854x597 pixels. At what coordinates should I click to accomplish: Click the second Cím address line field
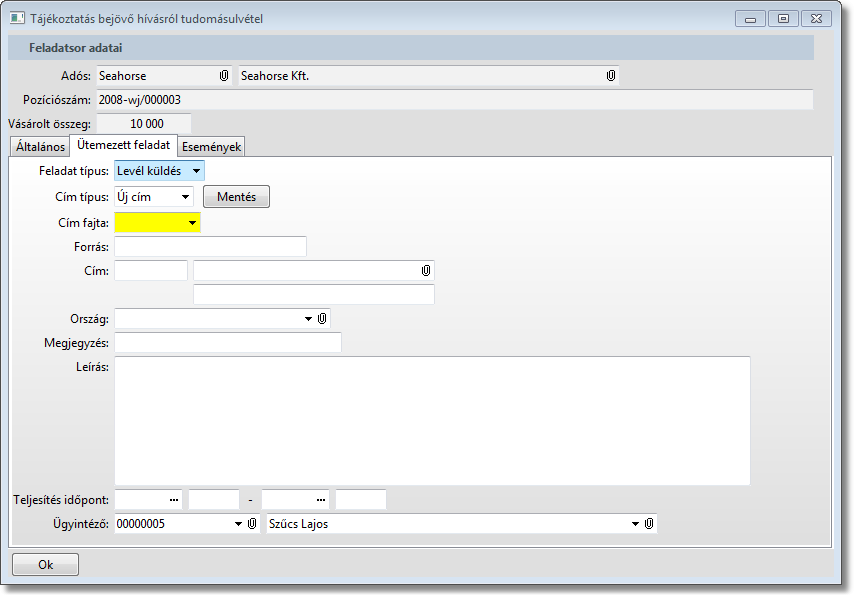click(314, 295)
